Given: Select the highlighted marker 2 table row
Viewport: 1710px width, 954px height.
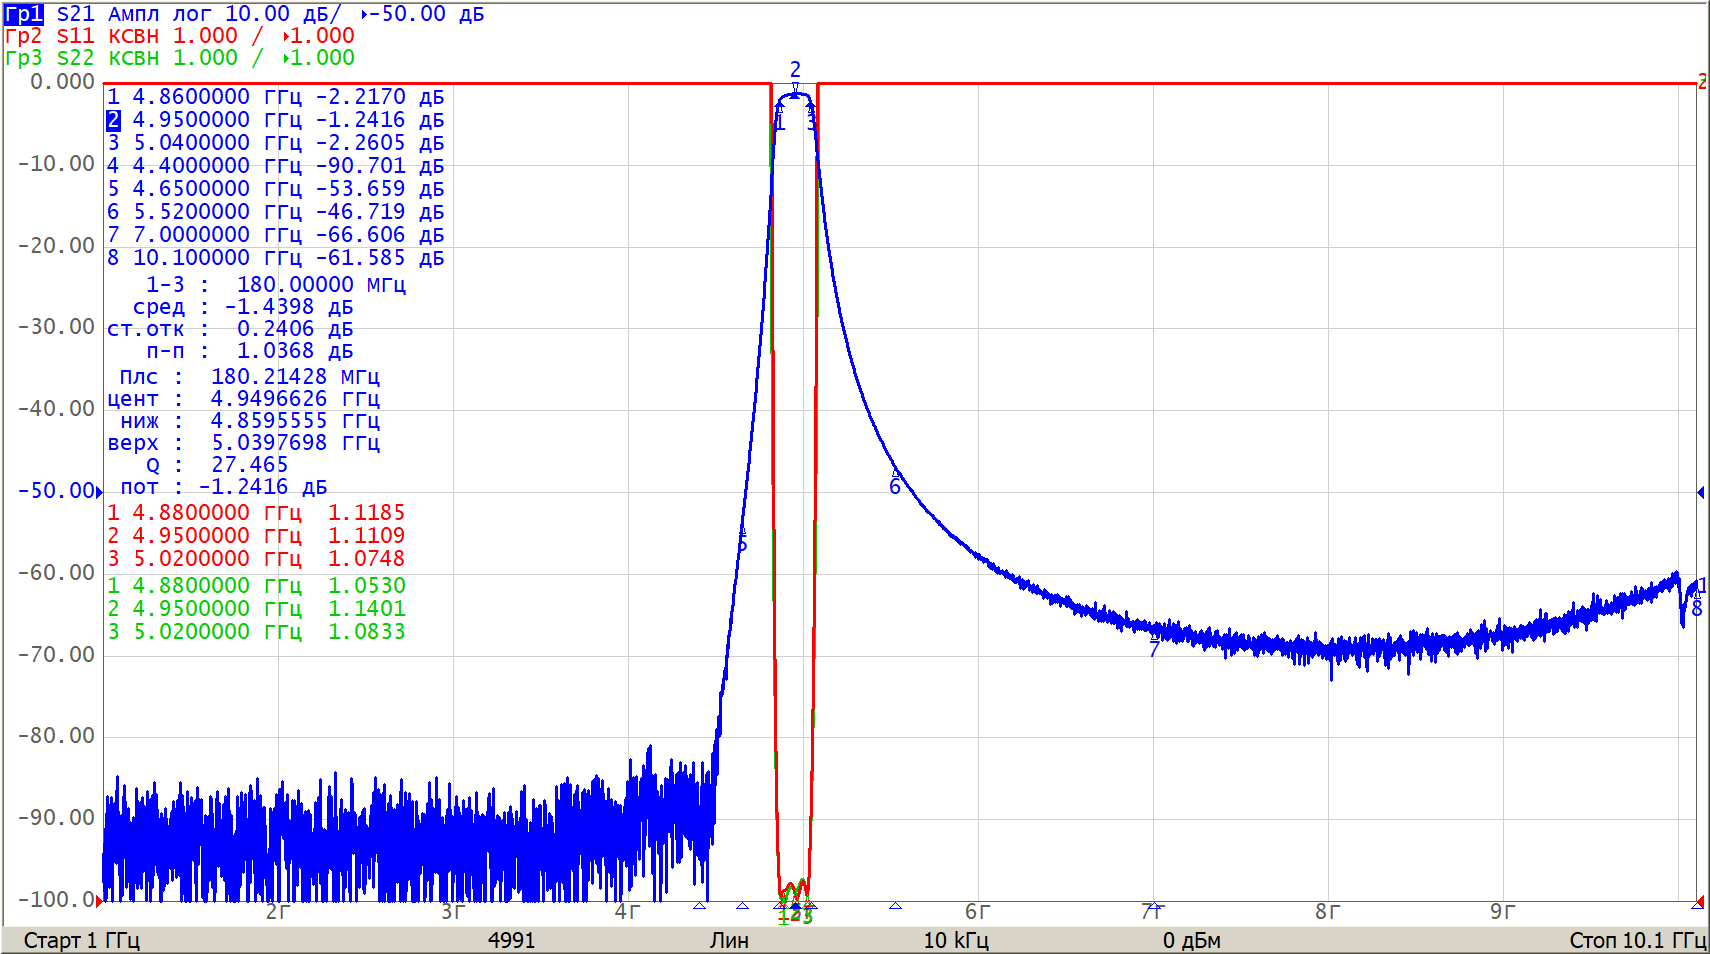Looking at the screenshot, I should (275, 120).
